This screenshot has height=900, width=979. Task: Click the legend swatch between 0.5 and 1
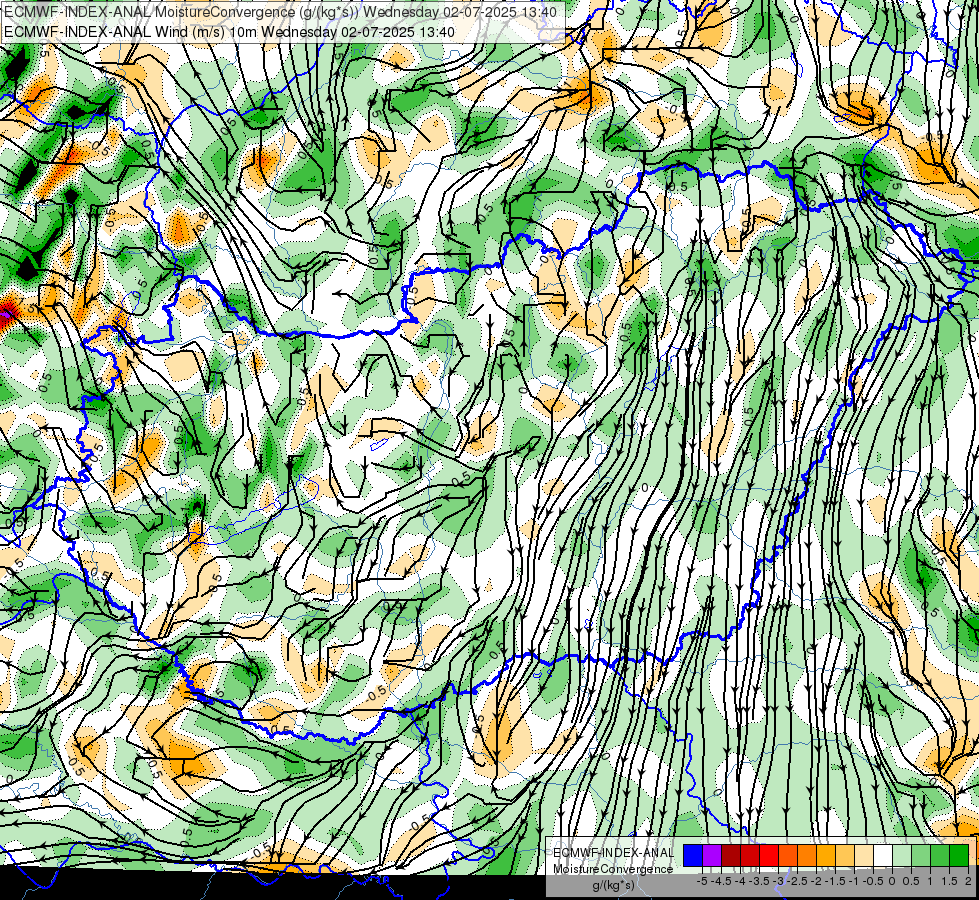point(921,856)
